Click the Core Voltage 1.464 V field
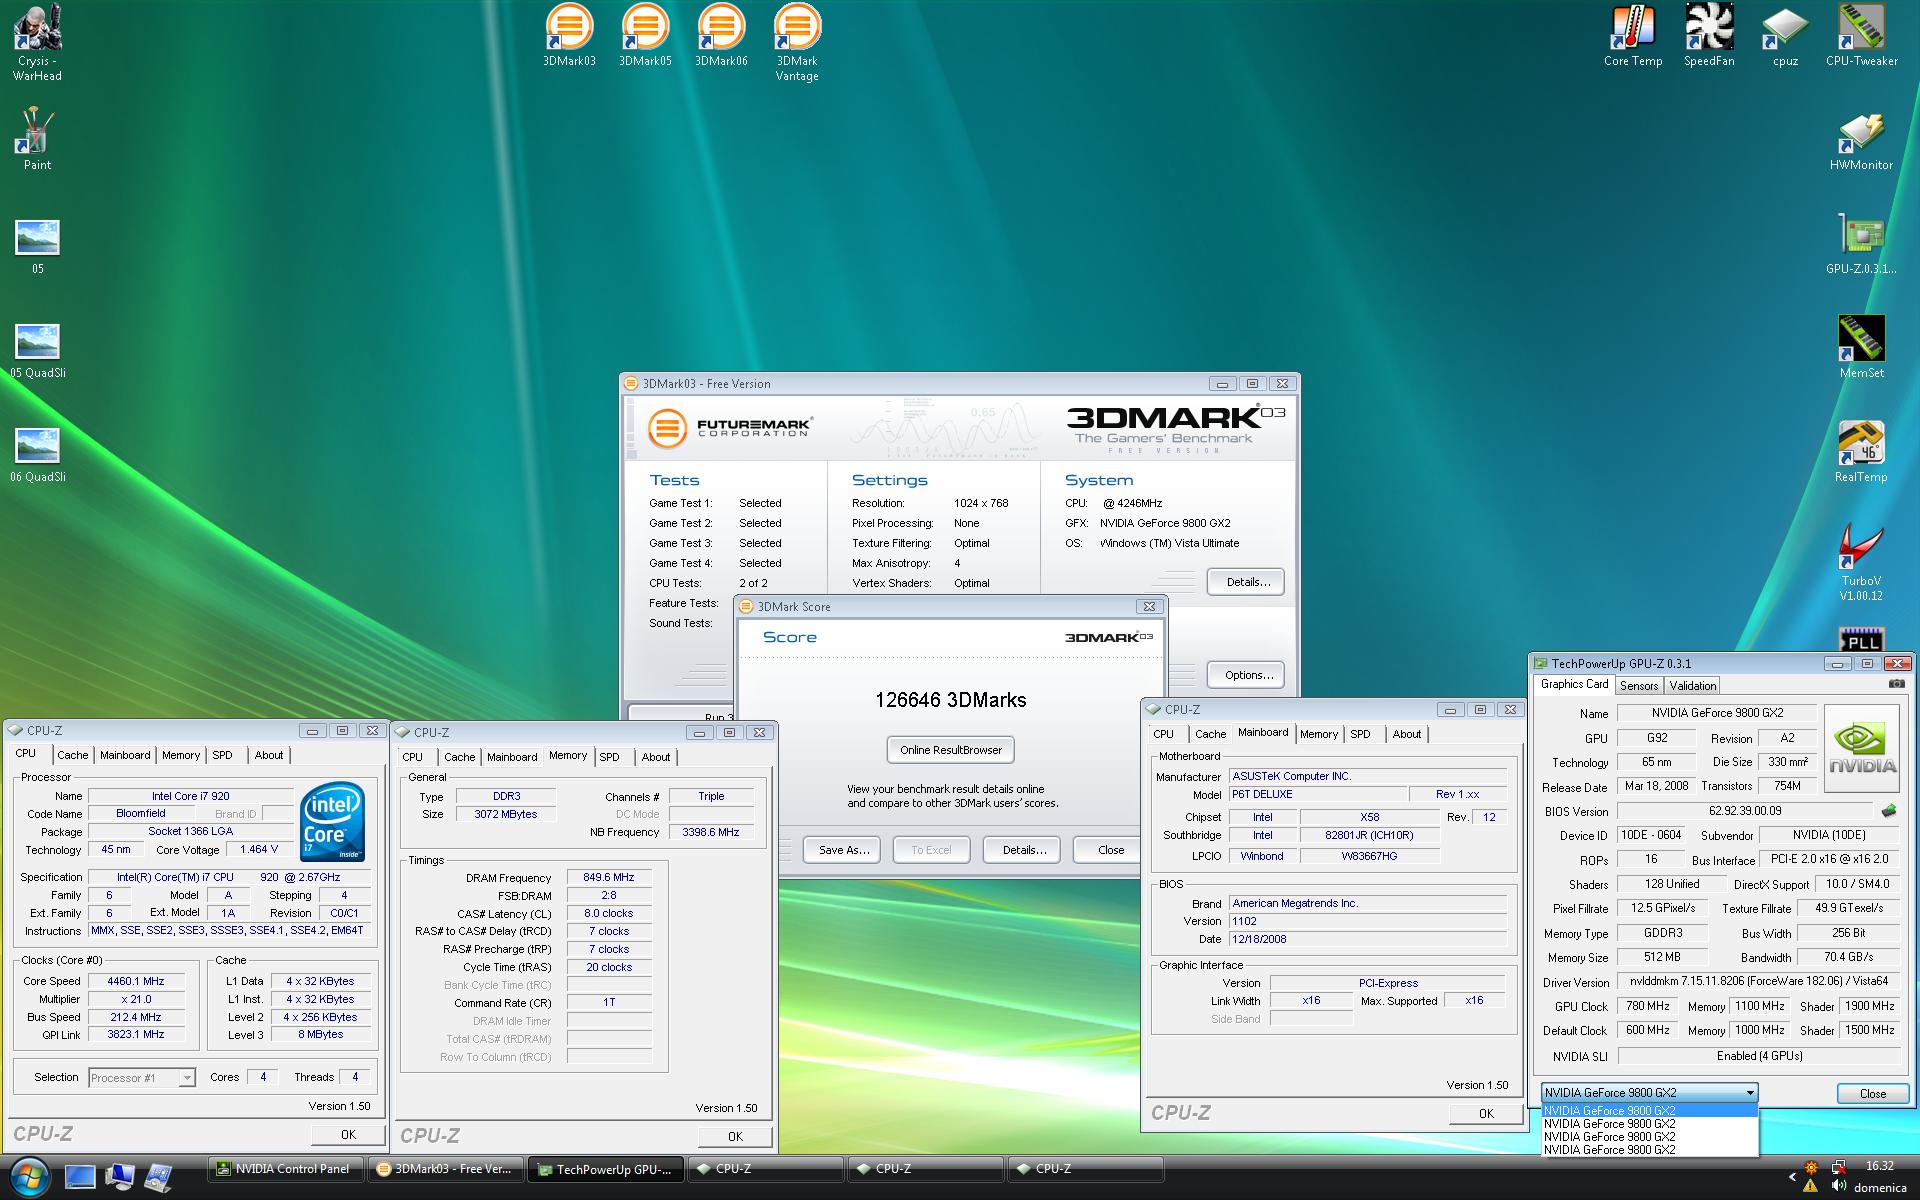Viewport: 1920px width, 1200px height. click(259, 849)
